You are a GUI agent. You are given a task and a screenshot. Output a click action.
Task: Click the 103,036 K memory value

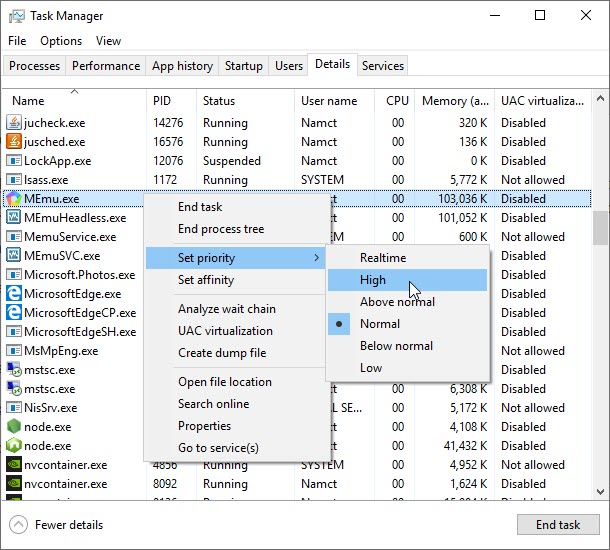pyautogui.click(x=462, y=199)
